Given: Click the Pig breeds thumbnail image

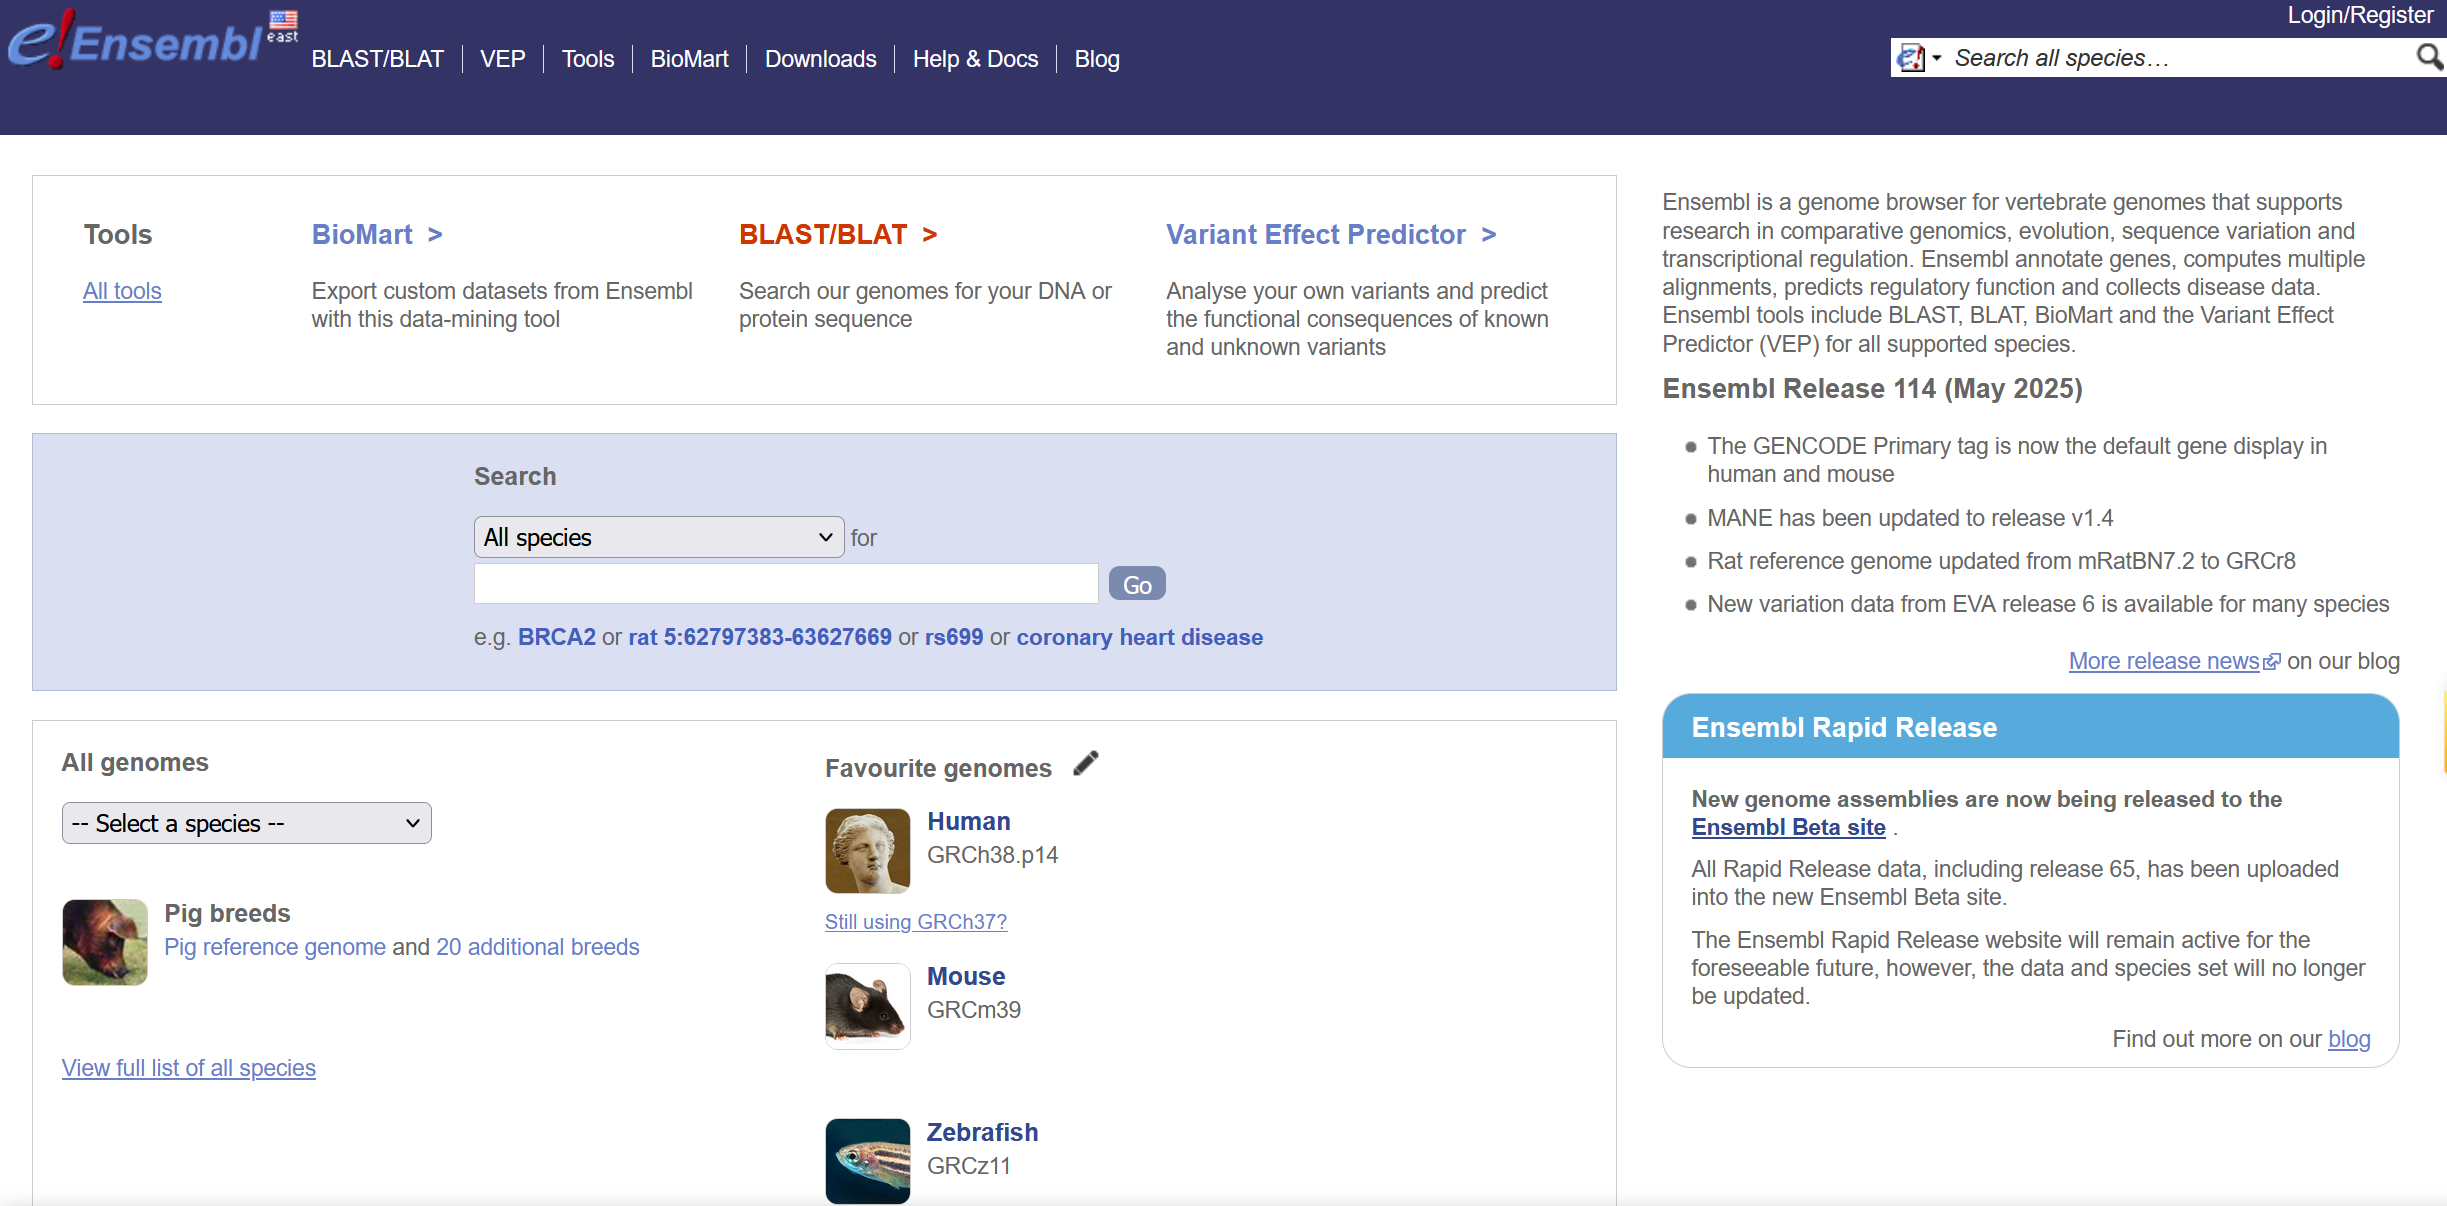Looking at the screenshot, I should (105, 942).
